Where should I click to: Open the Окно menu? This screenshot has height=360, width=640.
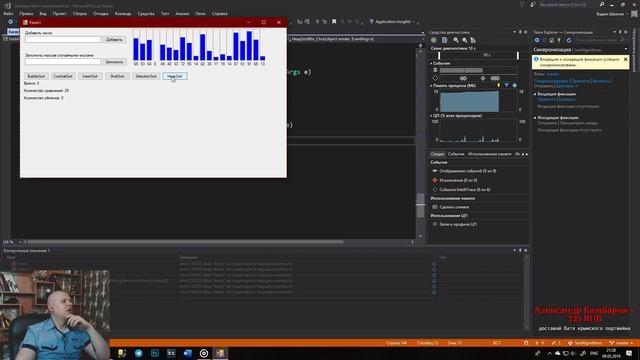pyautogui.click(x=200, y=13)
